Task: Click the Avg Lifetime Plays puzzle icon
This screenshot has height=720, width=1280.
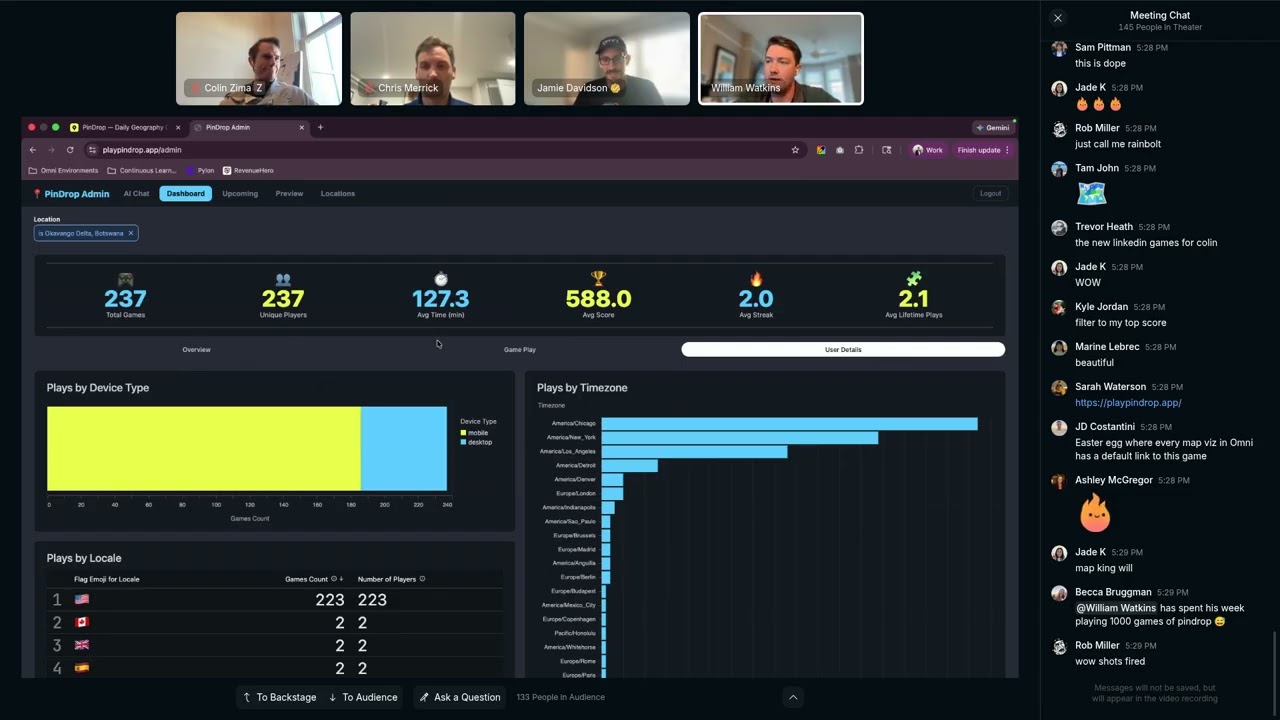Action: click(913, 279)
